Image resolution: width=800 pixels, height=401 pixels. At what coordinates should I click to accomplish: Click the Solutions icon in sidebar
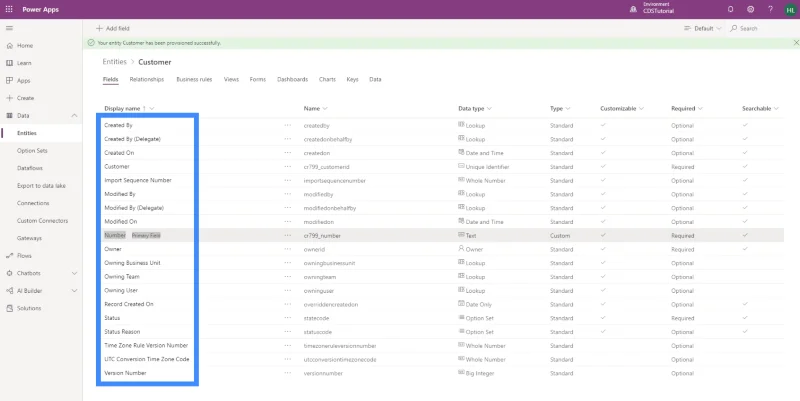coord(9,308)
